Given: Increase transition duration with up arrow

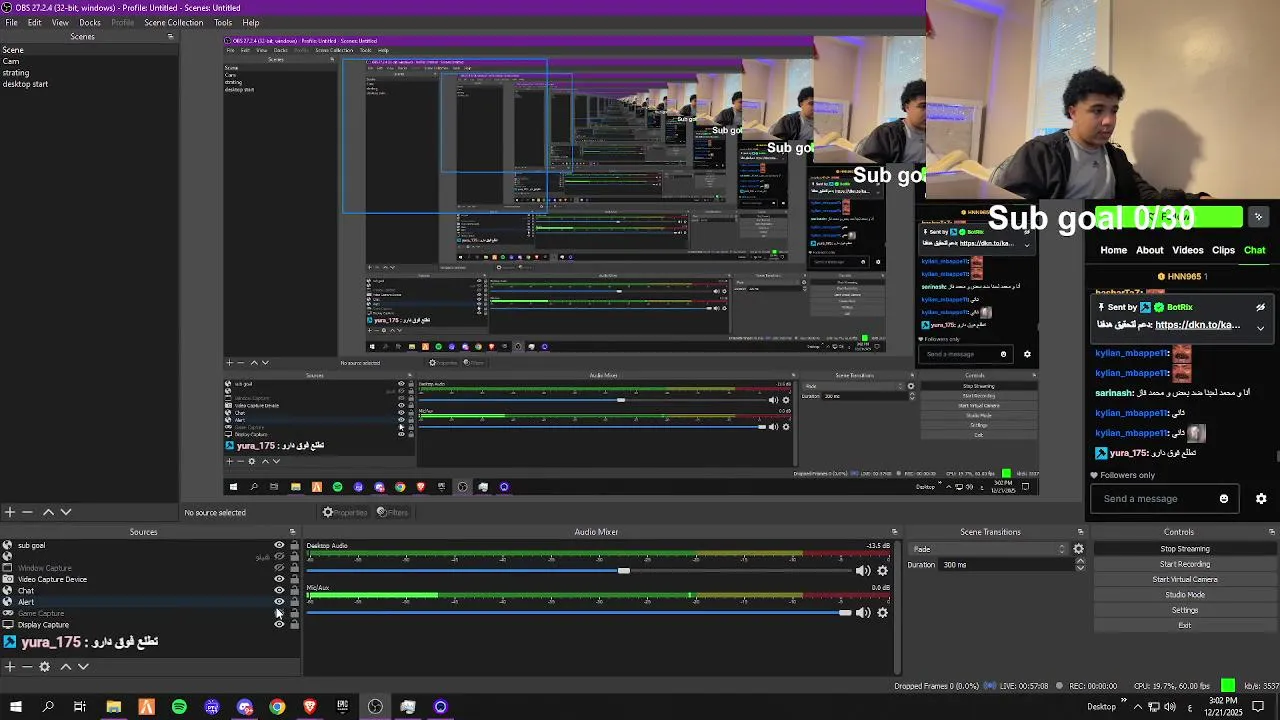Looking at the screenshot, I should 1080,561.
